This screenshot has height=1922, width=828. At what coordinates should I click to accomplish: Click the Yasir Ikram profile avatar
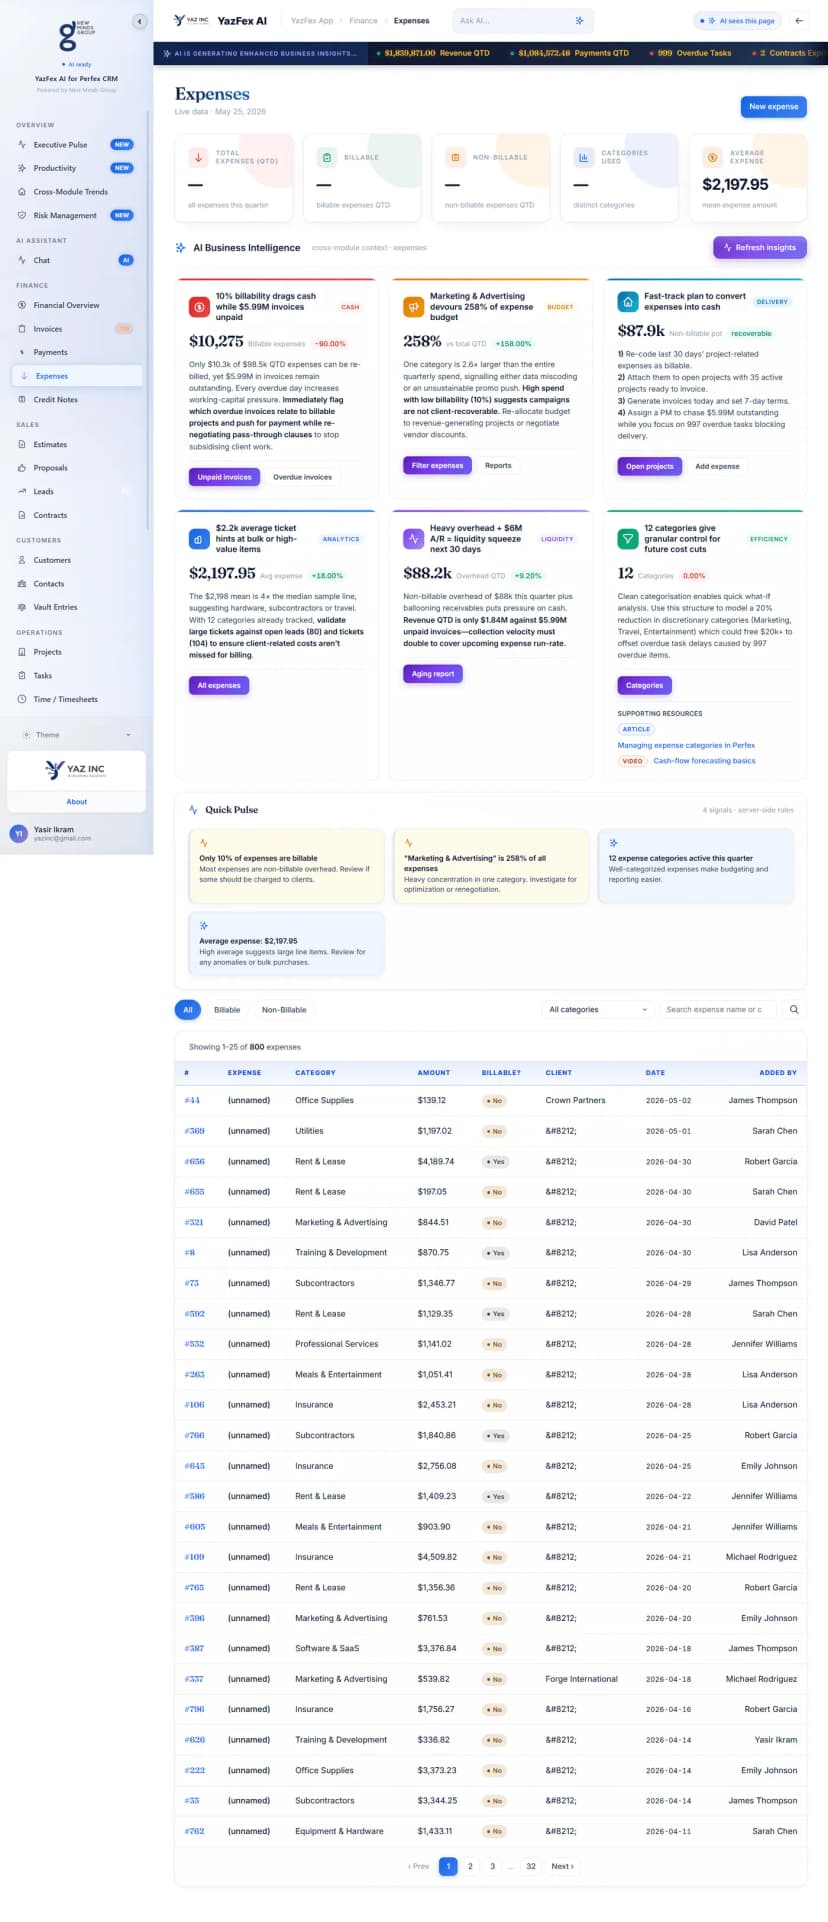18,833
